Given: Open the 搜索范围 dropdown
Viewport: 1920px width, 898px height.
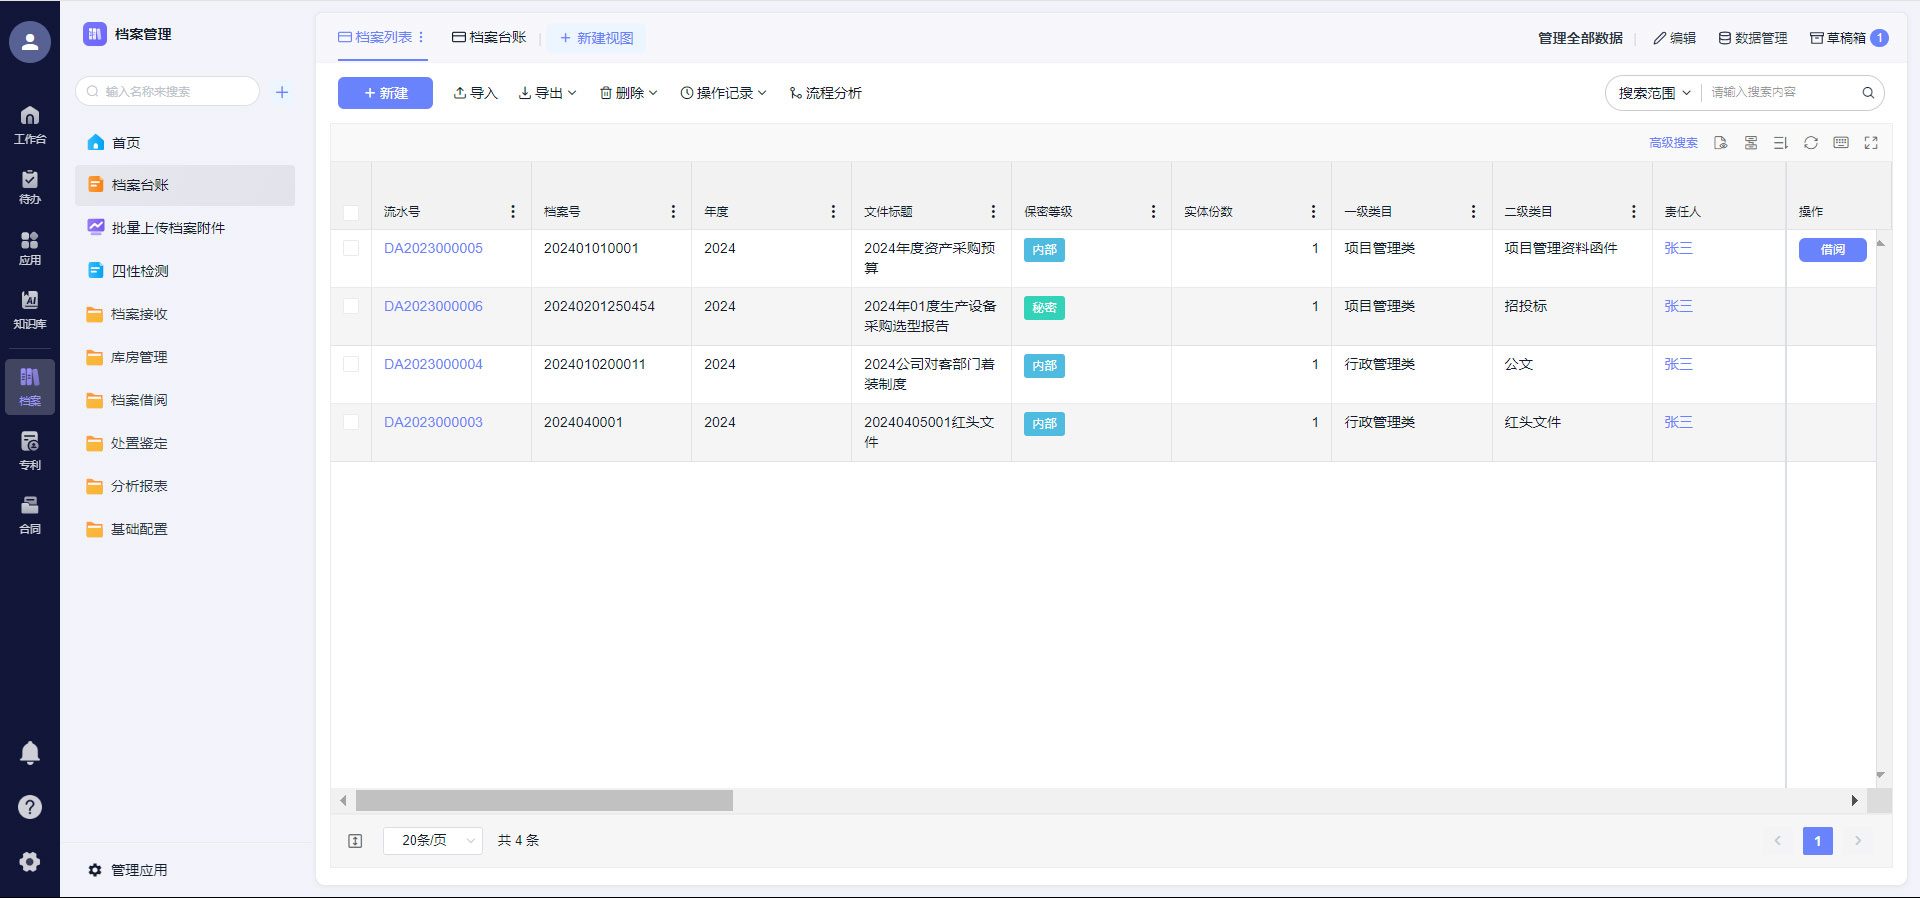Looking at the screenshot, I should pos(1654,93).
